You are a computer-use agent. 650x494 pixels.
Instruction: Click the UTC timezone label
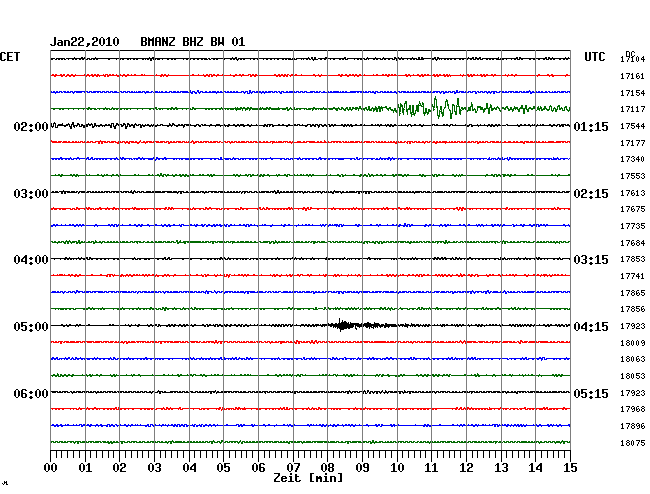coord(595,57)
